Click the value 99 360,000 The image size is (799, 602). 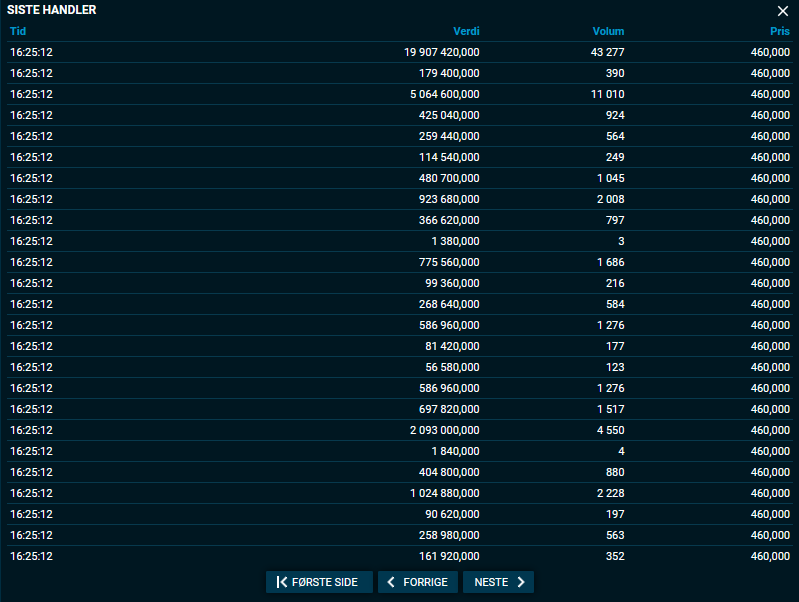pyautogui.click(x=452, y=283)
